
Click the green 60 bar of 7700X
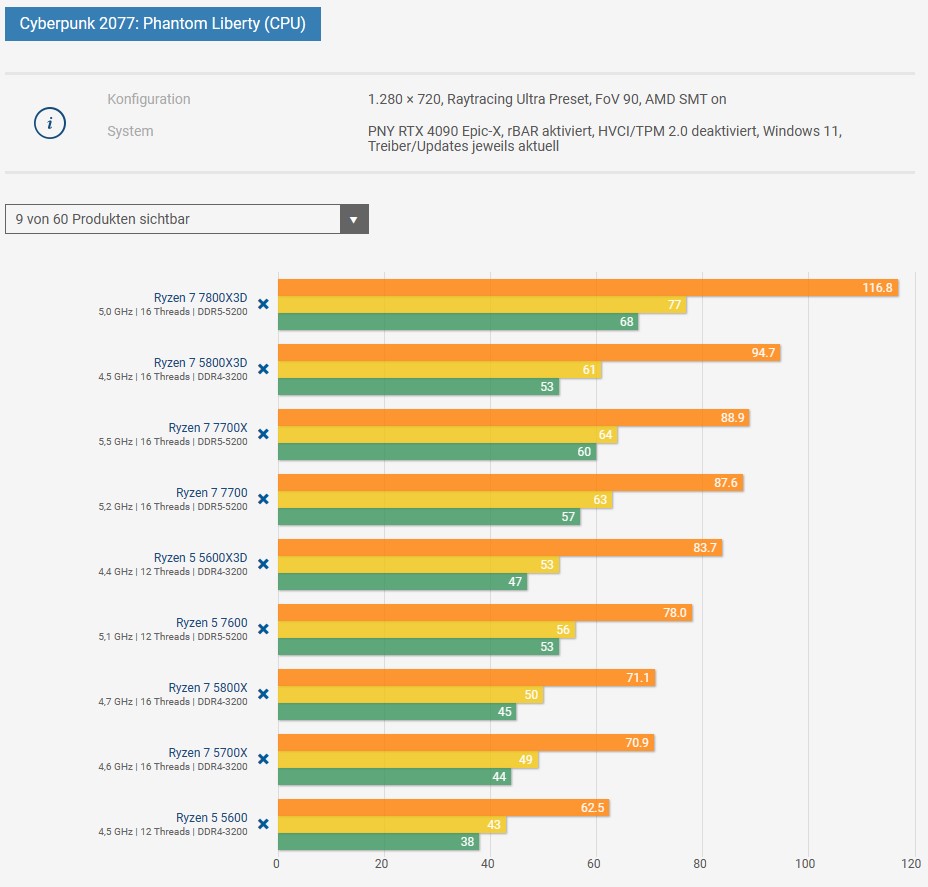[x=437, y=452]
